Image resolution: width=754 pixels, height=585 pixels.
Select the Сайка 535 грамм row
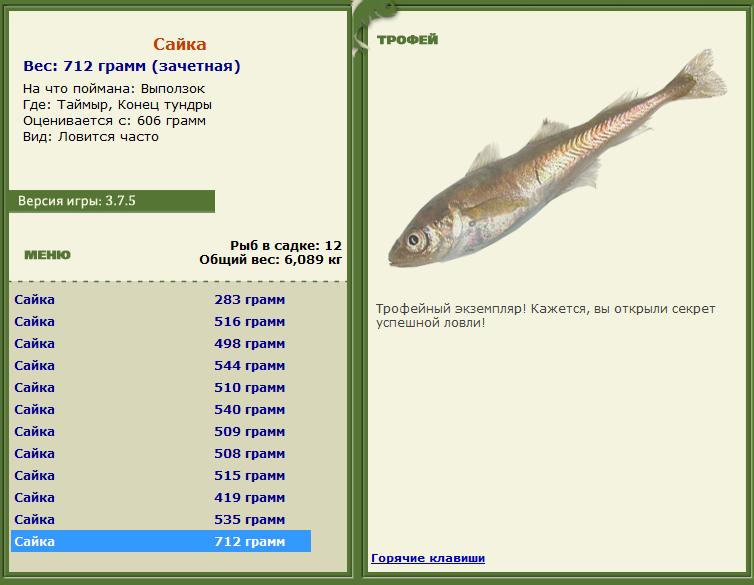pos(160,520)
